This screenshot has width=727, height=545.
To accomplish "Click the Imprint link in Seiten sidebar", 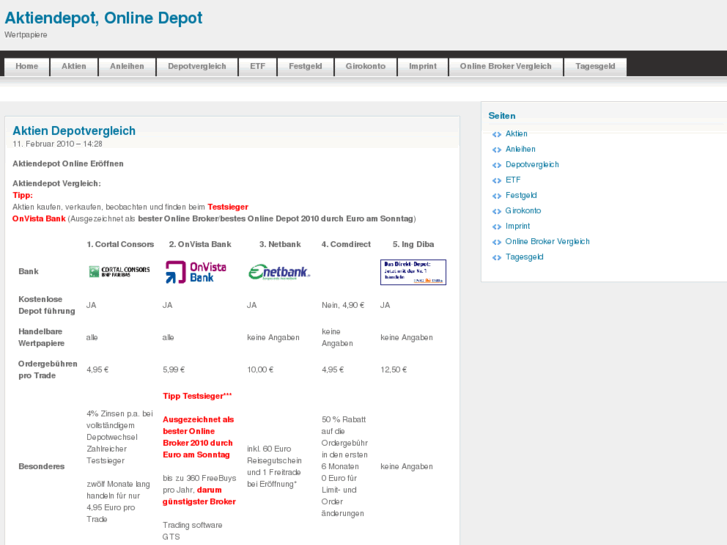I will (517, 226).
